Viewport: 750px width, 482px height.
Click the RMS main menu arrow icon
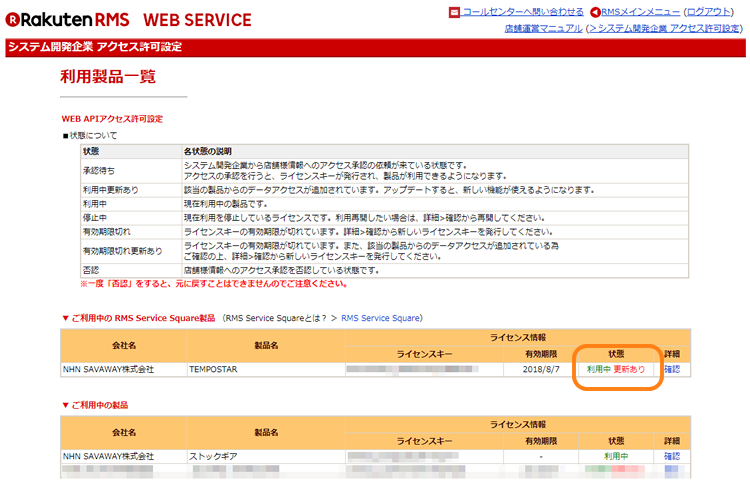coord(595,12)
